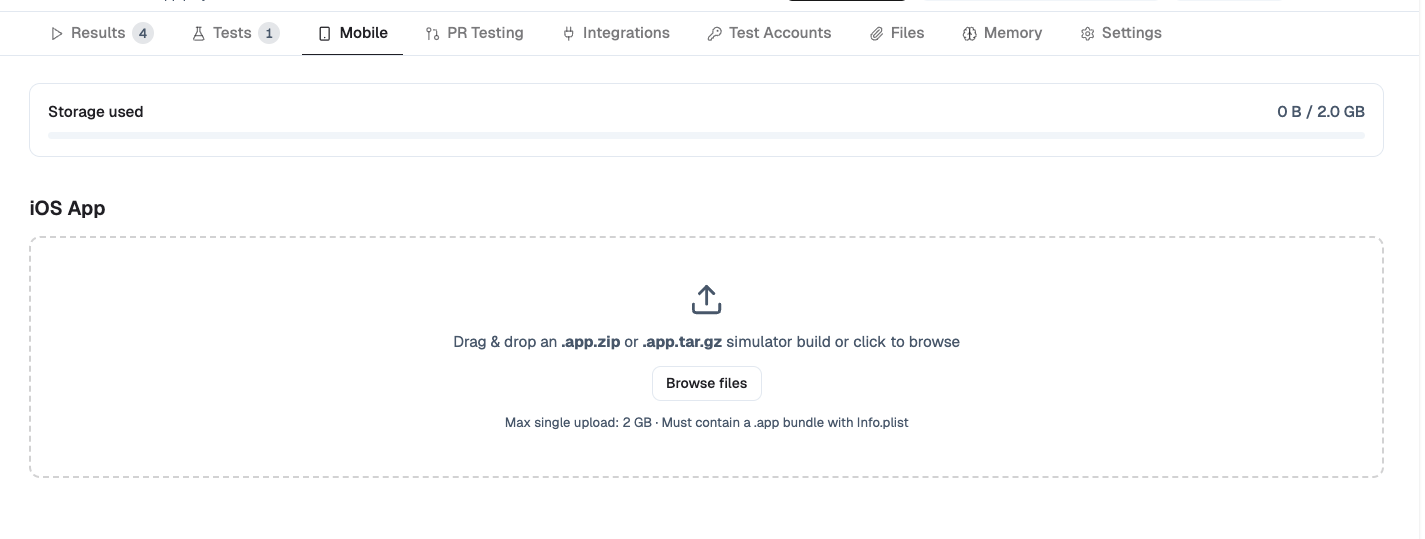1425x539 pixels.
Task: Click the Settings gear icon
Action: click(x=1087, y=34)
